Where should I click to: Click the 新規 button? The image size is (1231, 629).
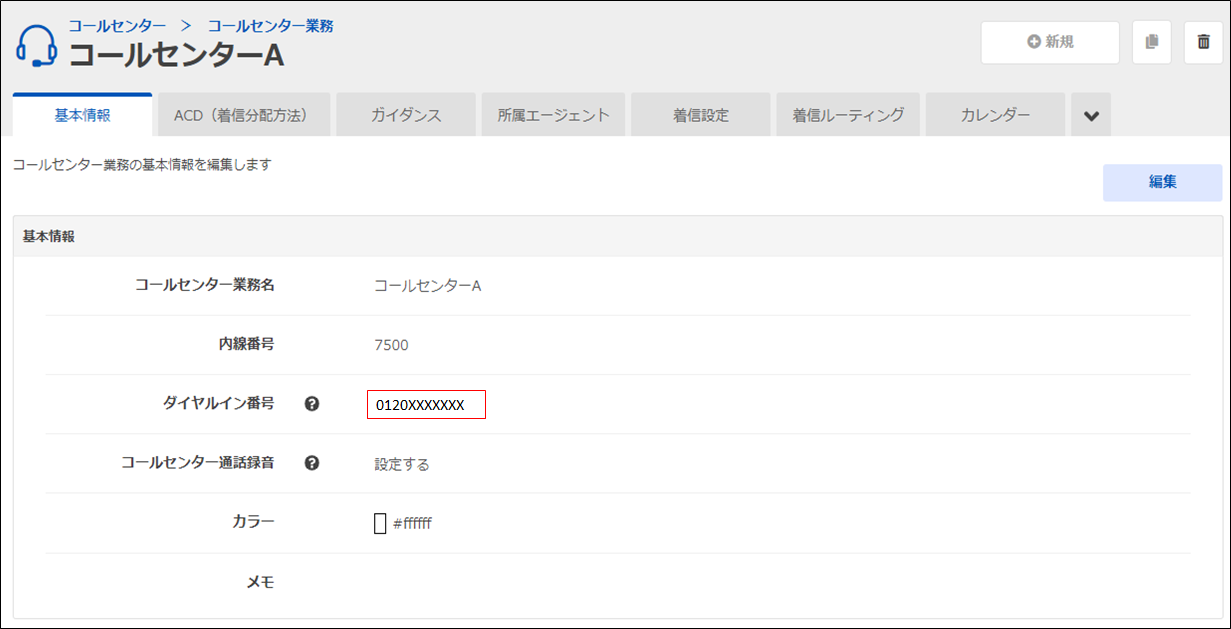[x=1050, y=42]
